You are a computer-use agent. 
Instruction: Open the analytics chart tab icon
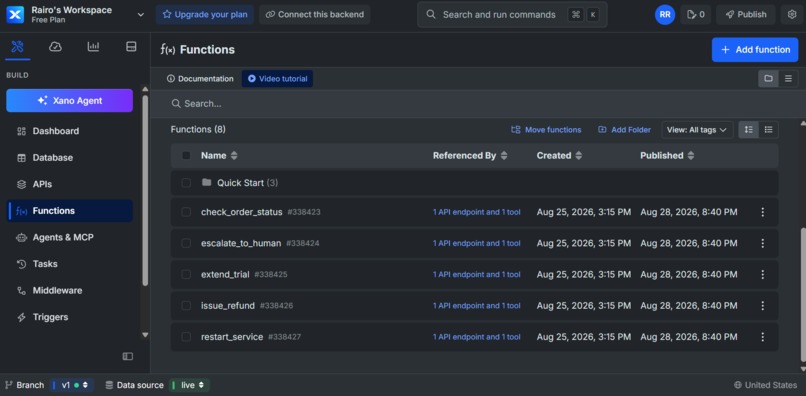pyautogui.click(x=93, y=47)
